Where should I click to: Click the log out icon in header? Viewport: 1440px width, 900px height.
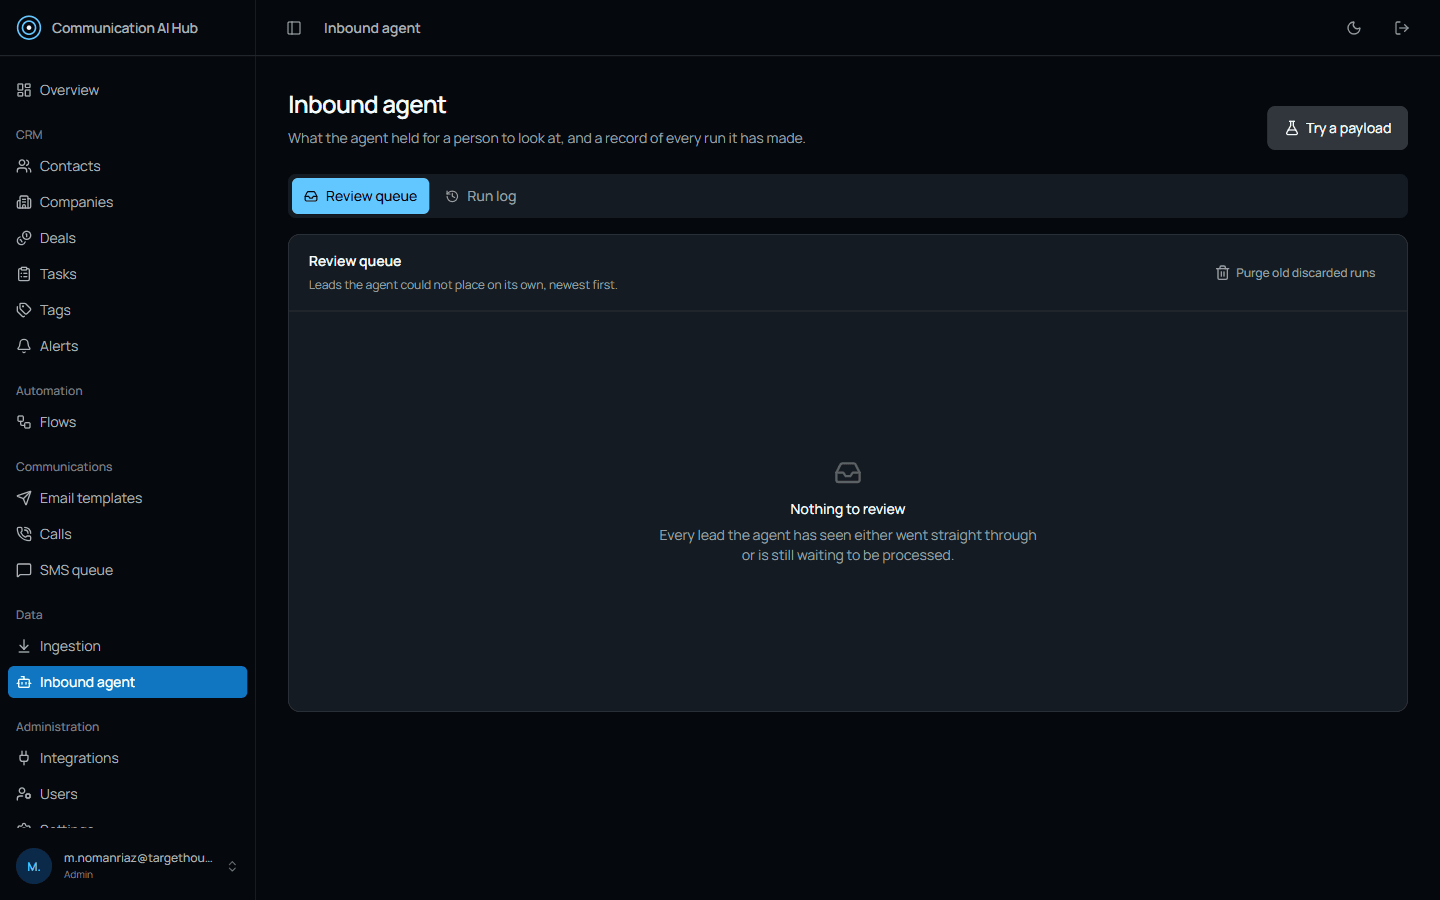[1402, 28]
